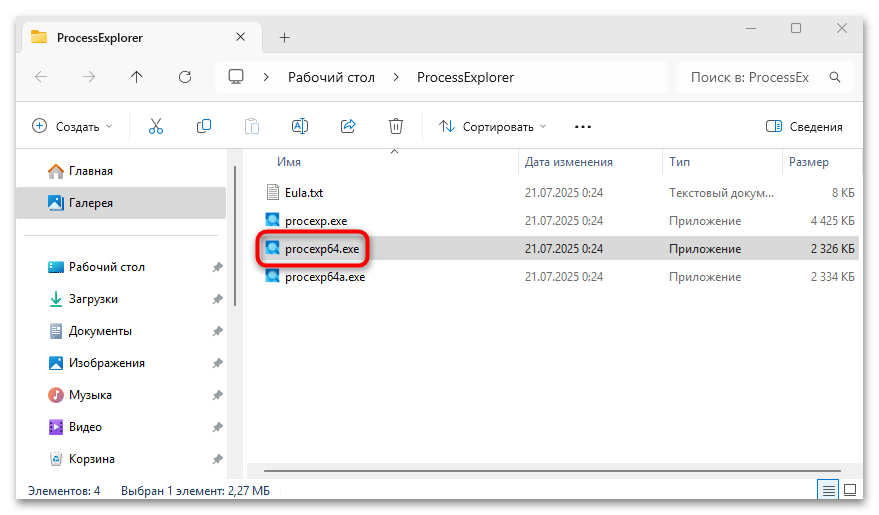Sort by Дата изменения column header
The width and height of the screenshot is (879, 515).
click(x=568, y=162)
